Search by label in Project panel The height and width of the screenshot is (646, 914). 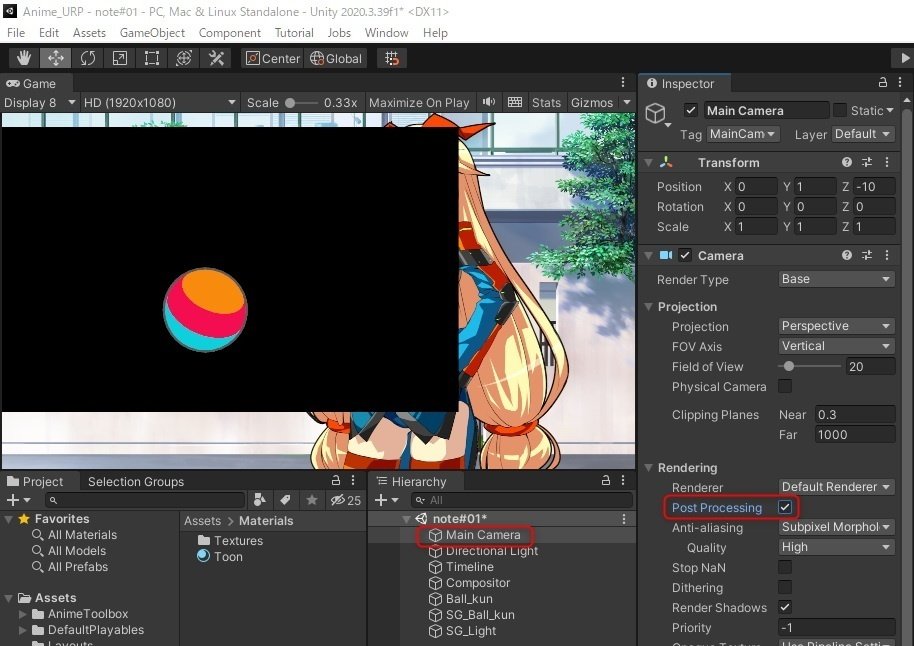click(285, 500)
